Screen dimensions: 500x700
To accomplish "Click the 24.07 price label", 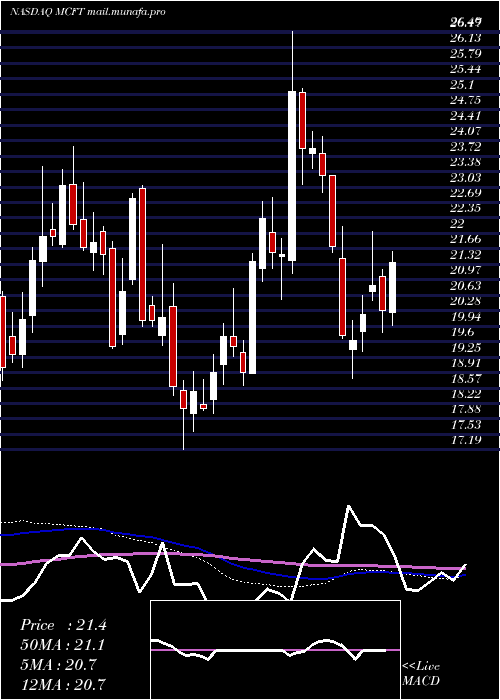I will (466, 131).
